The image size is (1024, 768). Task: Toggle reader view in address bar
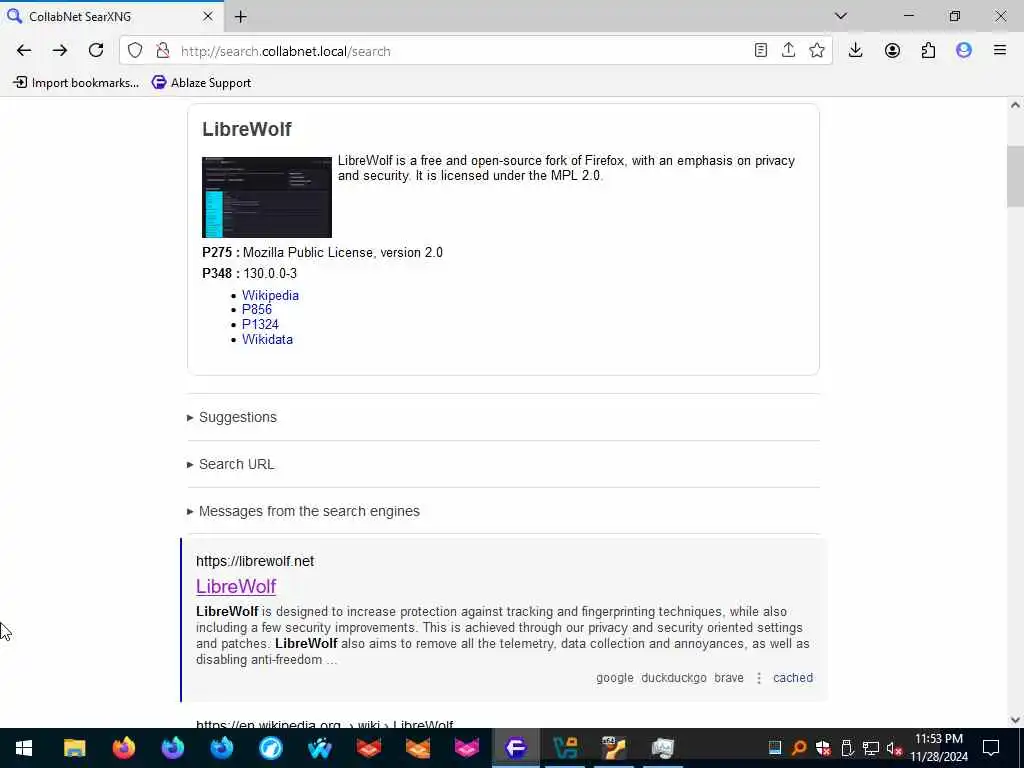pyautogui.click(x=760, y=50)
